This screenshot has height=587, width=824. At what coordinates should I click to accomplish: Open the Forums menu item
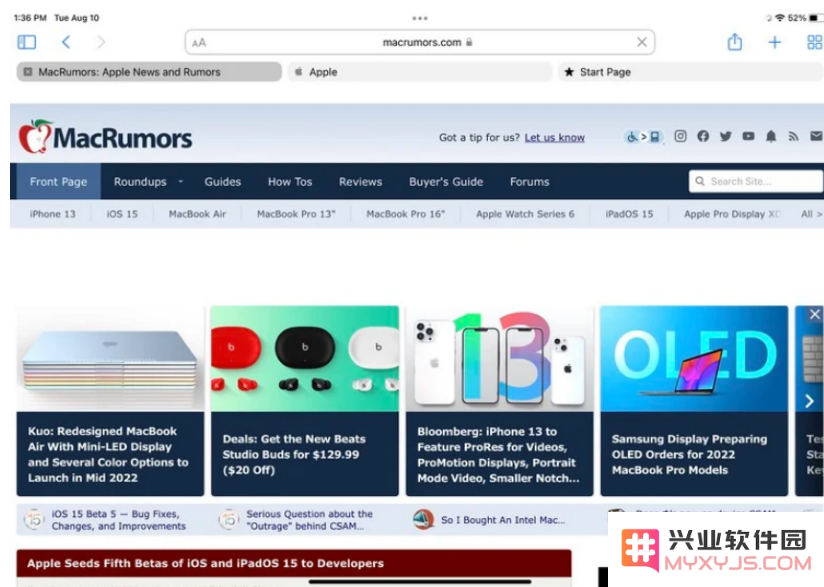coord(529,182)
